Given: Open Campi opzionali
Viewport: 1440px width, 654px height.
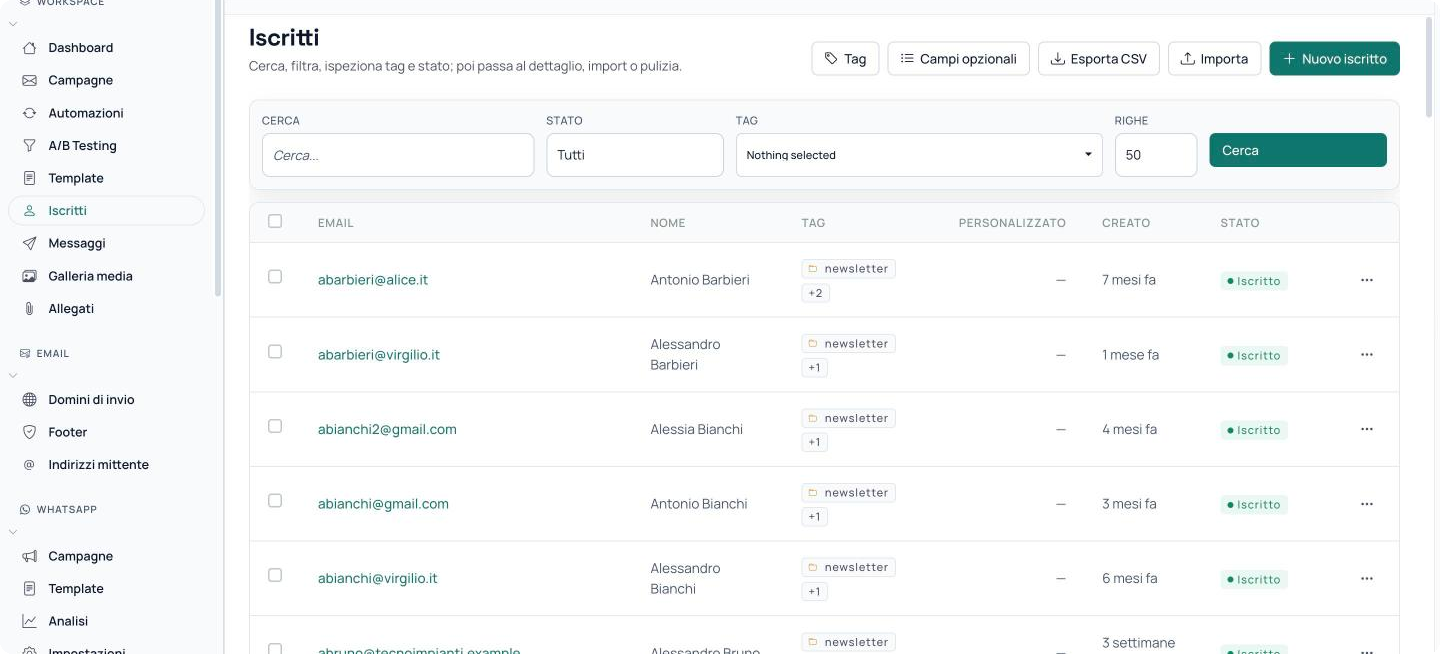Looking at the screenshot, I should [x=958, y=59].
